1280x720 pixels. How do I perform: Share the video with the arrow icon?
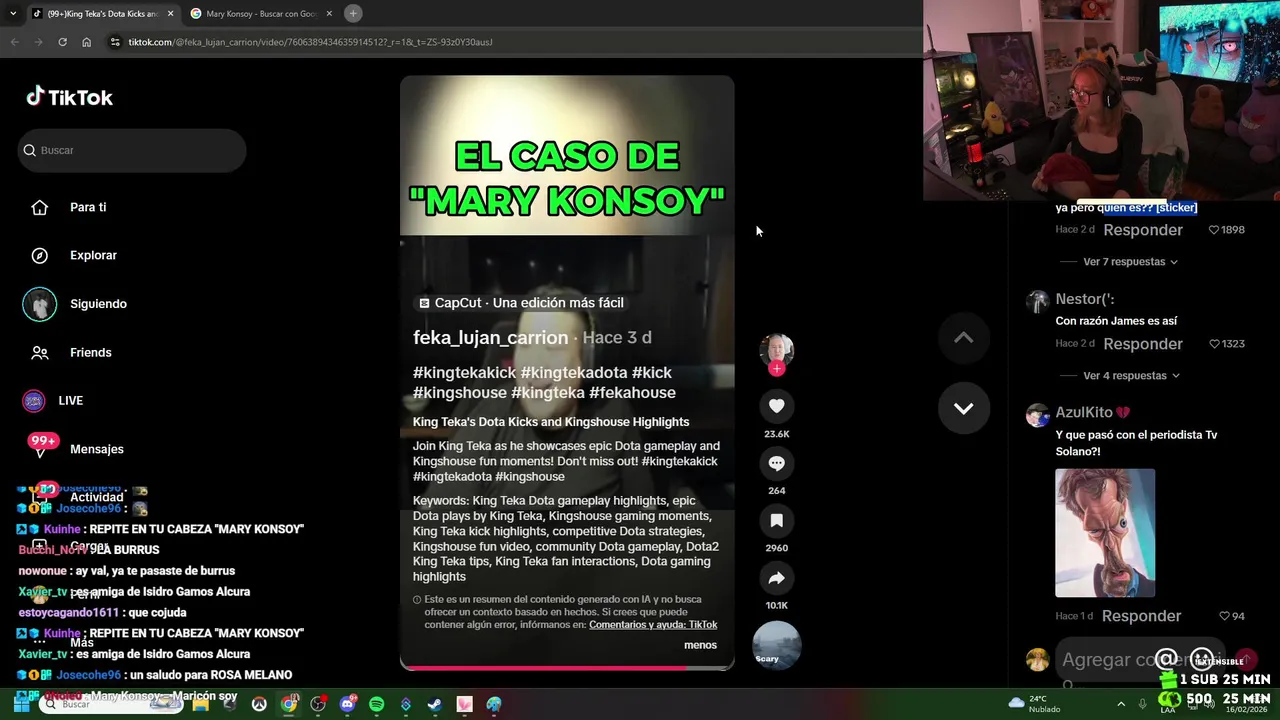click(777, 577)
